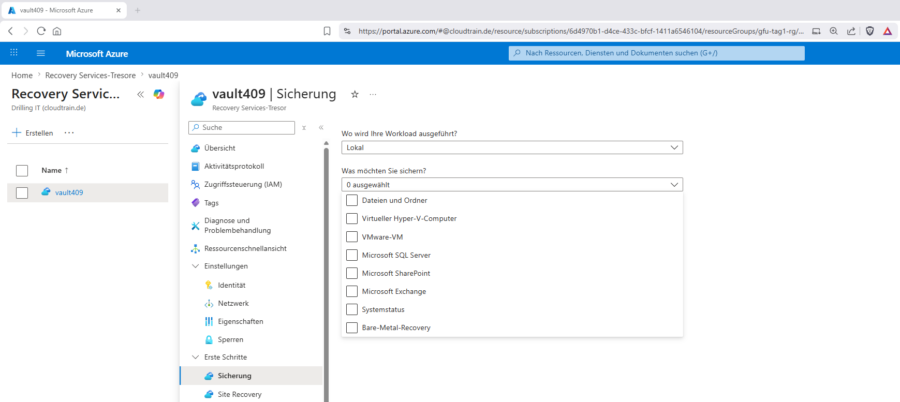This screenshot has height=402, width=900.
Task: Collapse the vault409 navigation menu
Action: pyautogui.click(x=321, y=127)
